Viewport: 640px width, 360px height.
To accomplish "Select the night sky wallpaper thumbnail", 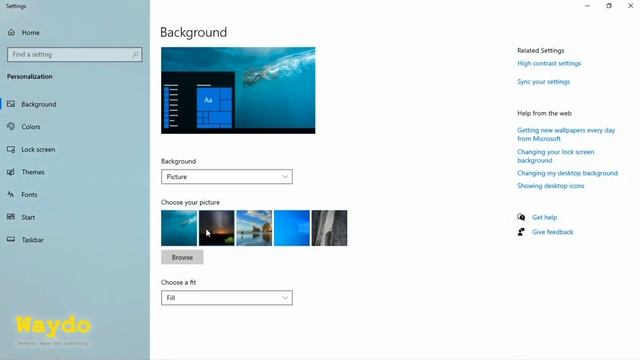I will 216,228.
